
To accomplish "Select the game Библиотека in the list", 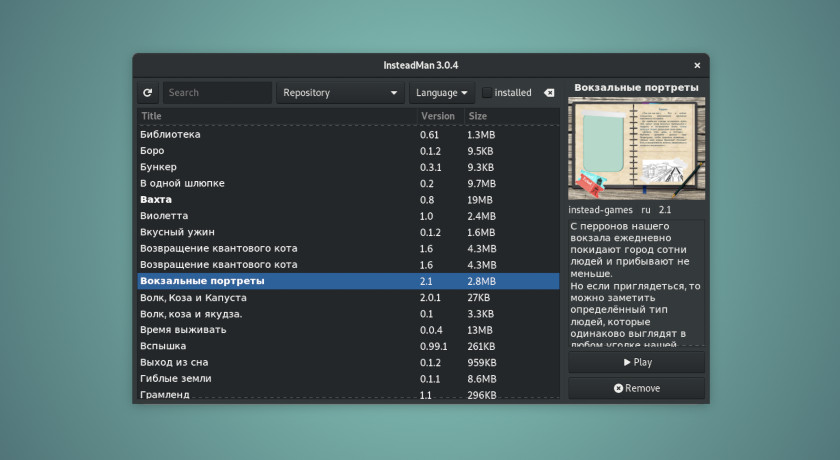I will click(171, 134).
